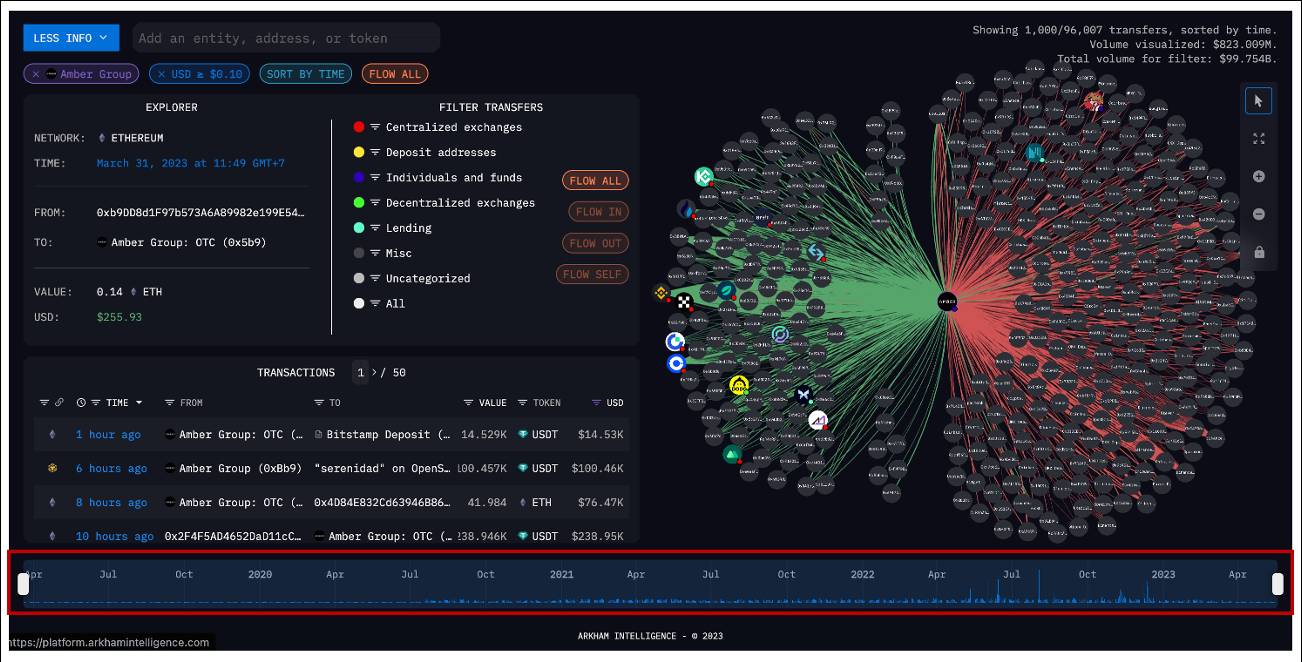This screenshot has width=1302, height=662.
Task: Click the dark blue butterfly logo node
Action: 802,396
